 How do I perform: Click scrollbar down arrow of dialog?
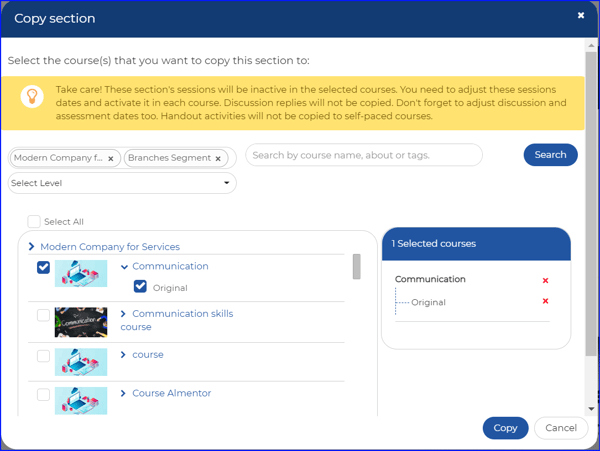point(591,409)
